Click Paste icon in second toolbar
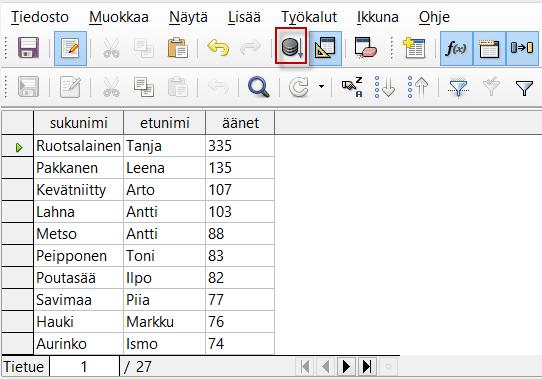 177,87
